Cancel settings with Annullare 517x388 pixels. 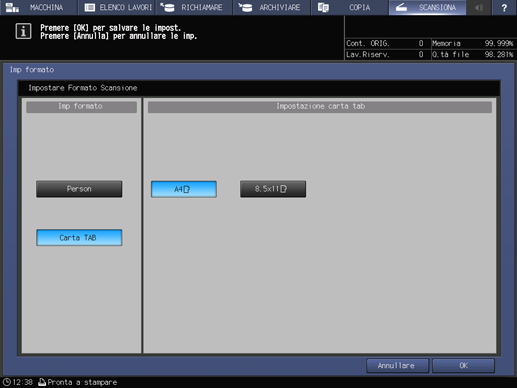tap(397, 366)
